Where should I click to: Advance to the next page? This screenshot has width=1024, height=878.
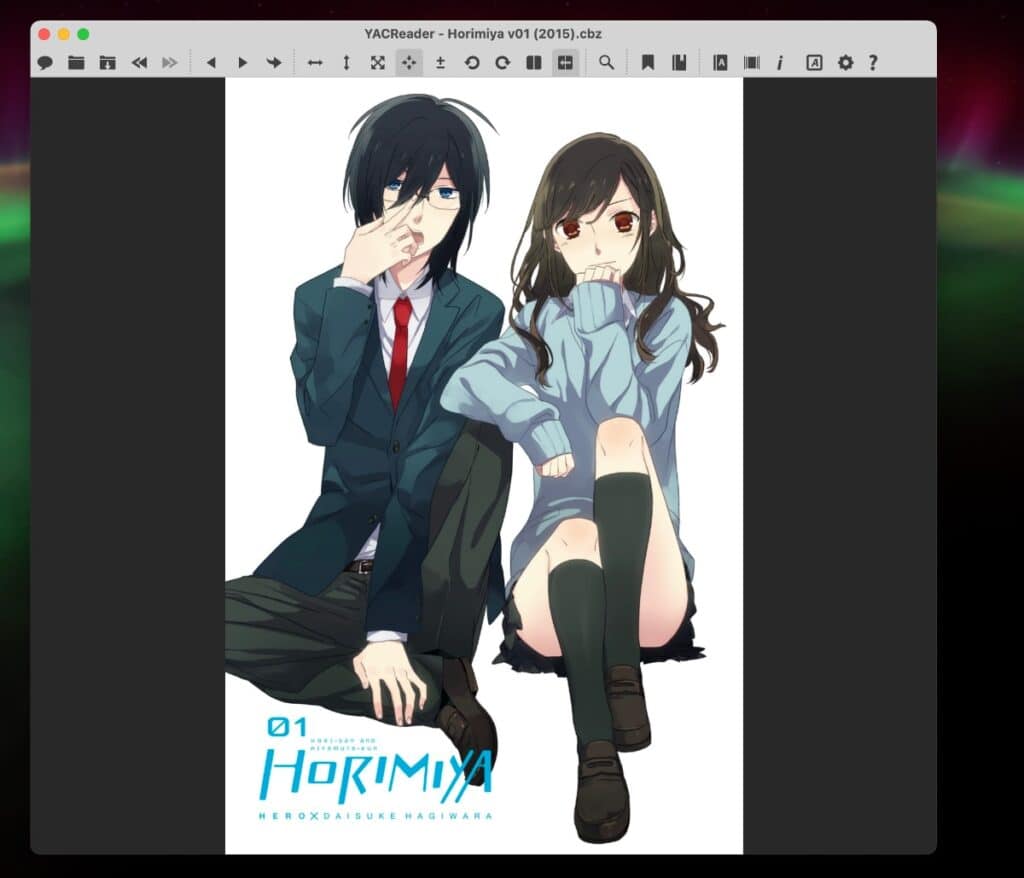pos(242,62)
